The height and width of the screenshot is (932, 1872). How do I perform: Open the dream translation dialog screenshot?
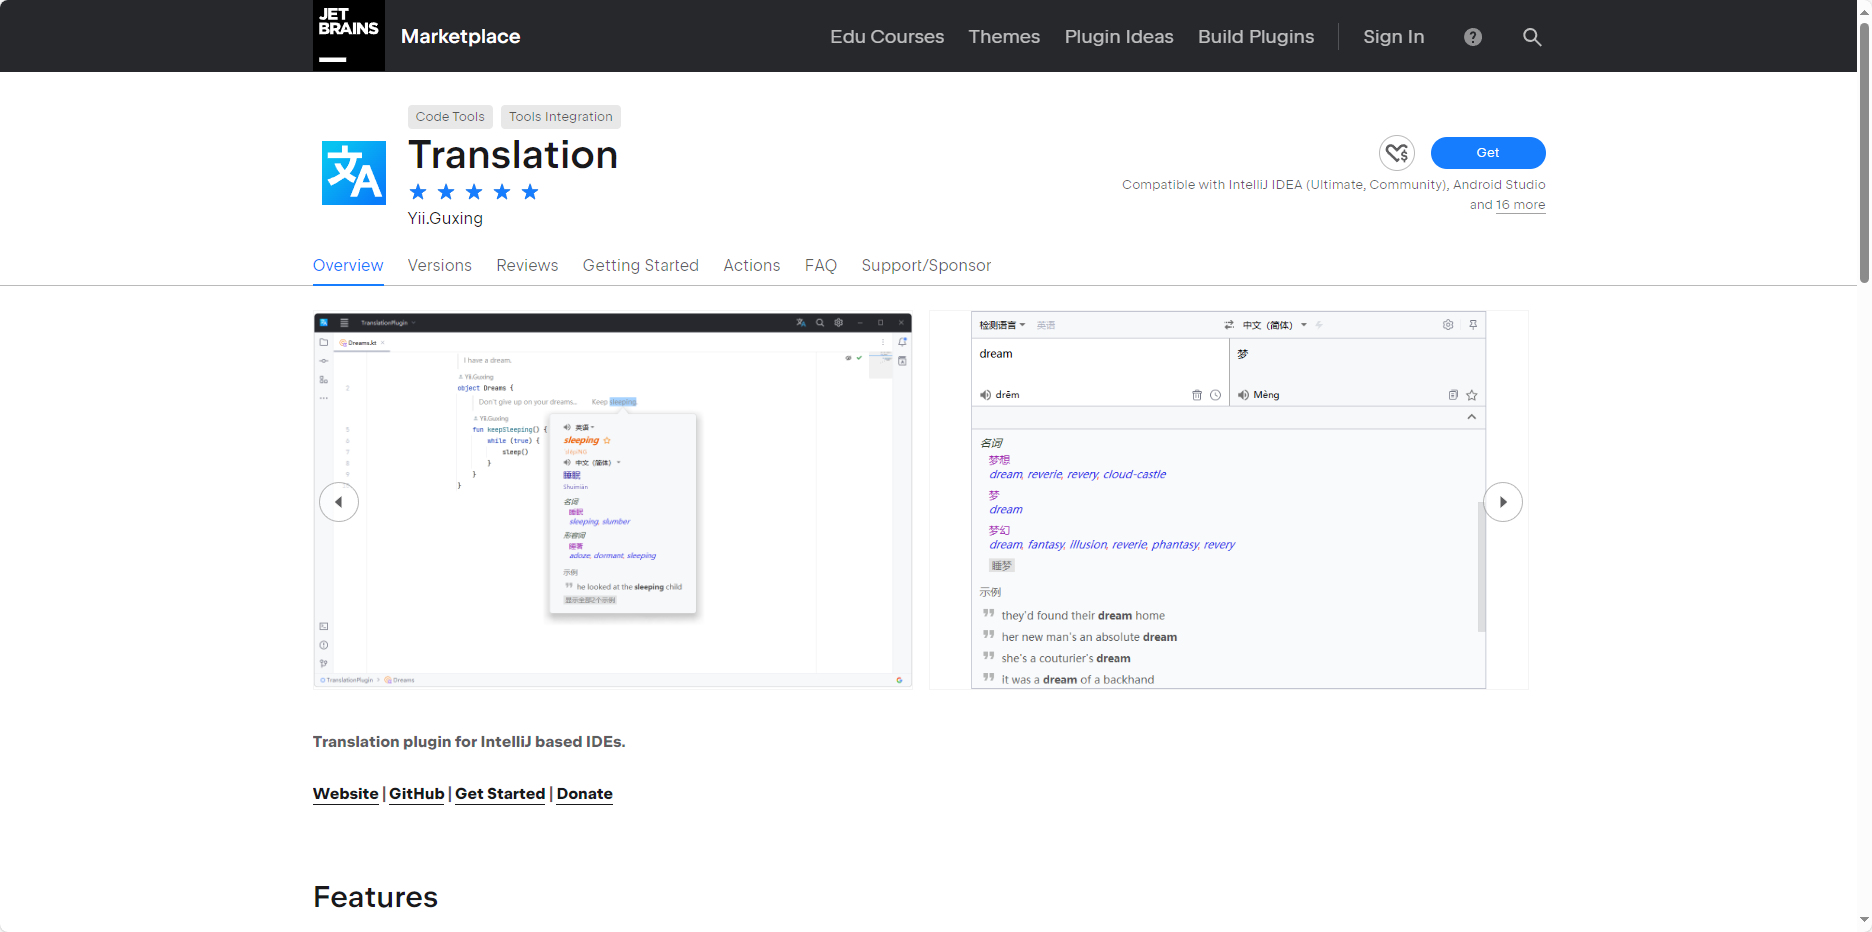(1228, 500)
